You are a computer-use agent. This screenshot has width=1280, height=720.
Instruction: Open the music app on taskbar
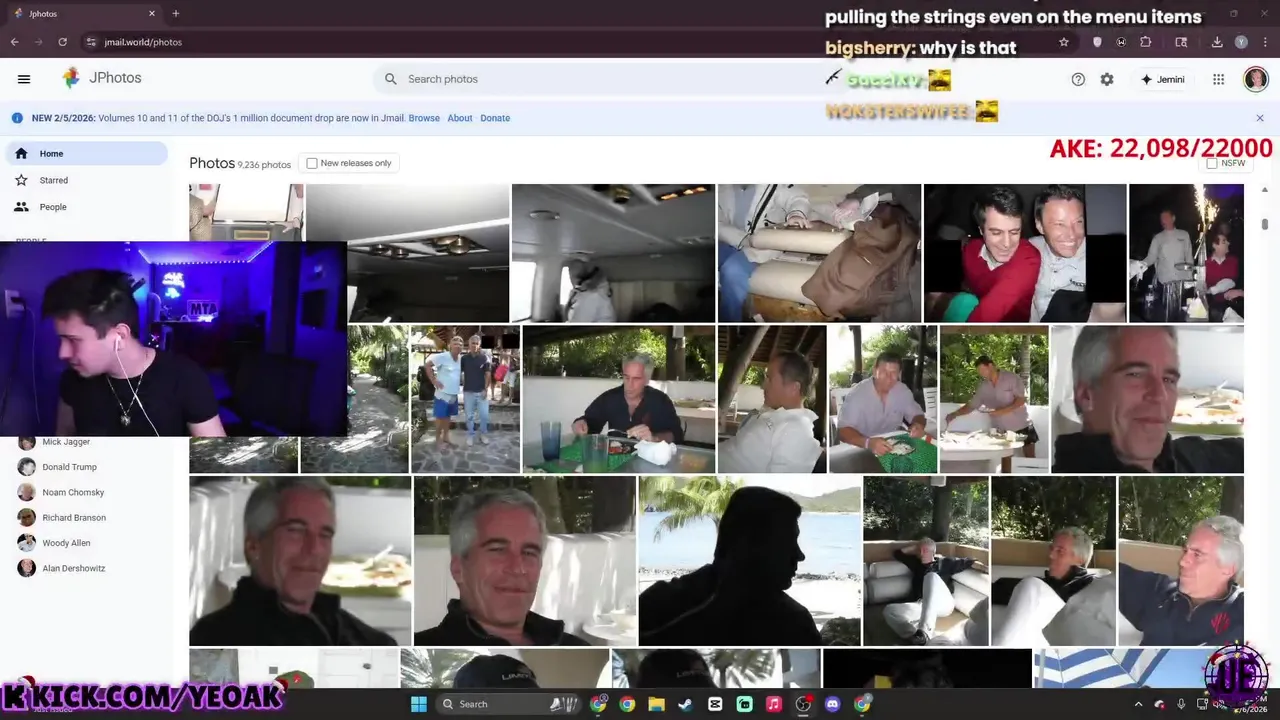tap(774, 704)
